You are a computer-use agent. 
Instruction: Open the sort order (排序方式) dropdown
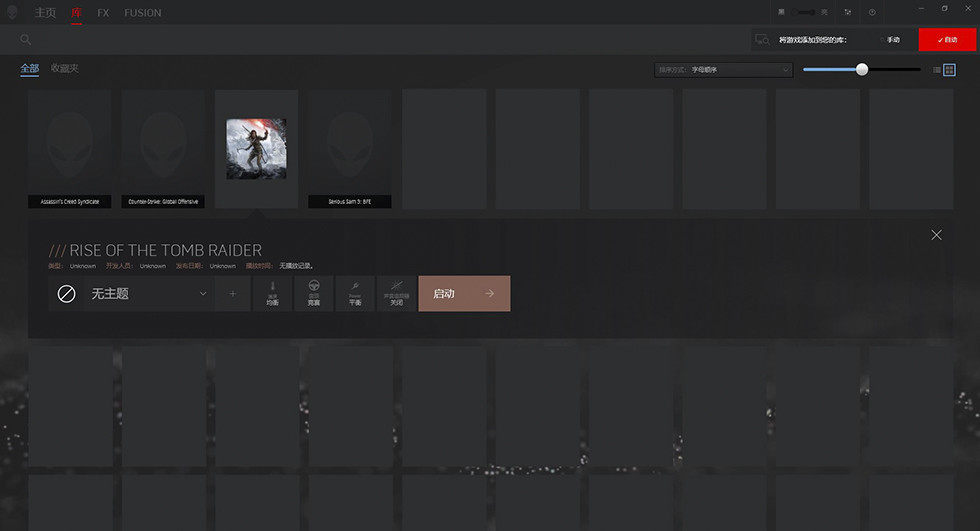pyautogui.click(x=723, y=70)
